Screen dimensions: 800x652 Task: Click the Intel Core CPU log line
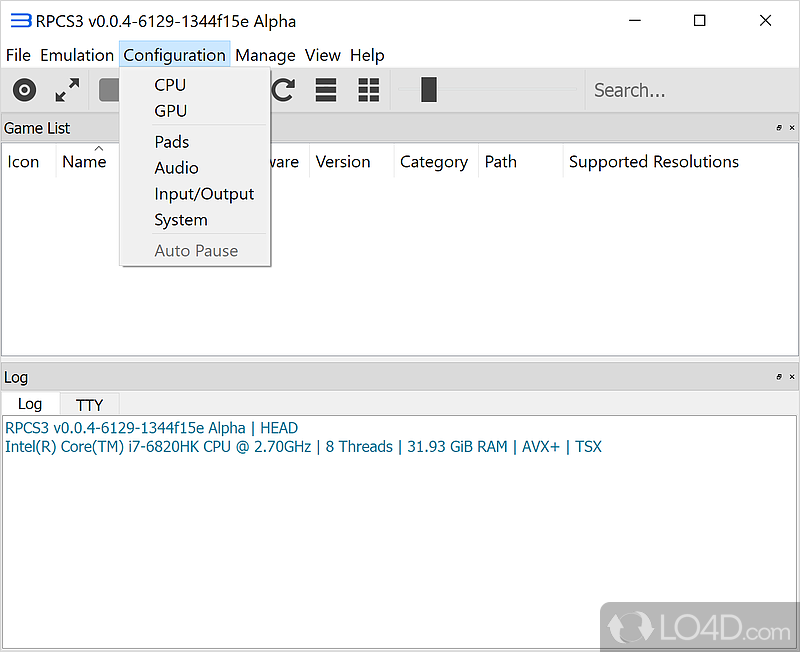tap(303, 447)
